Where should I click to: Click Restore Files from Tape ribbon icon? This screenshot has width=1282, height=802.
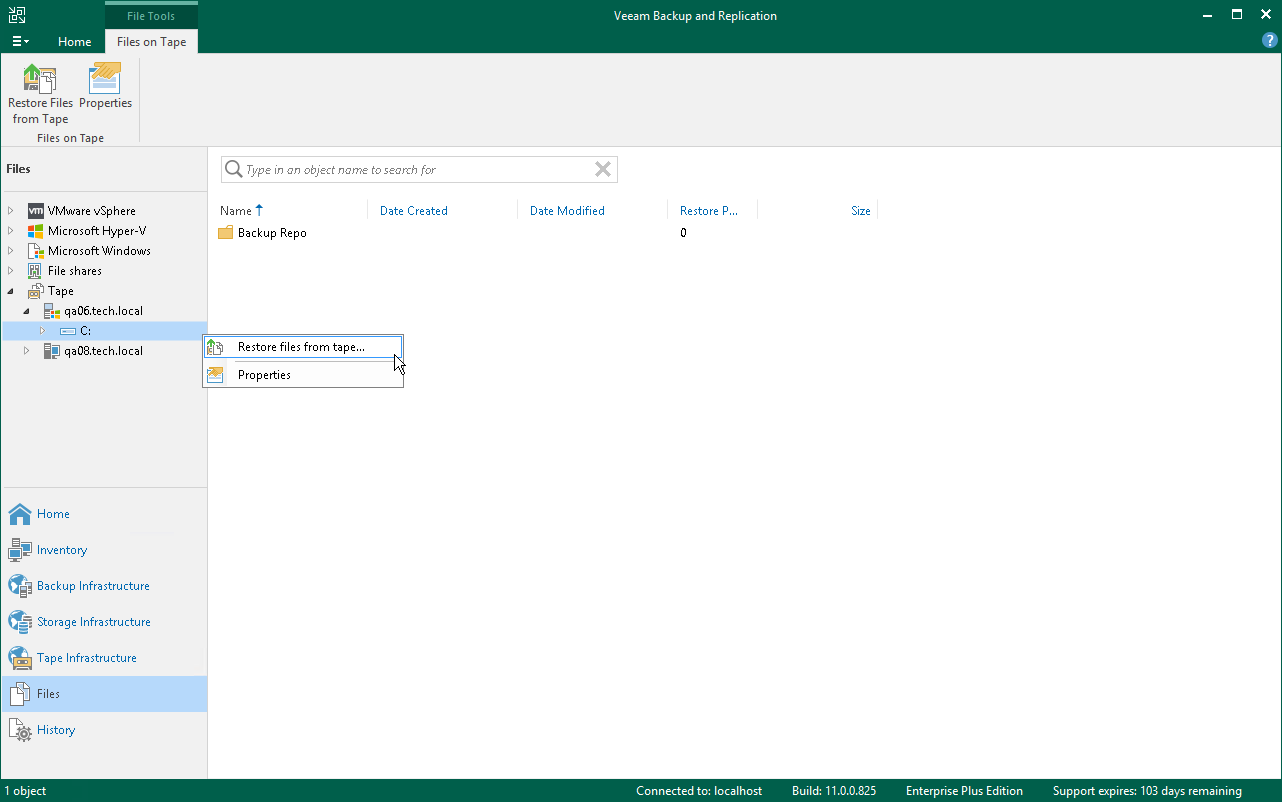coord(40,94)
